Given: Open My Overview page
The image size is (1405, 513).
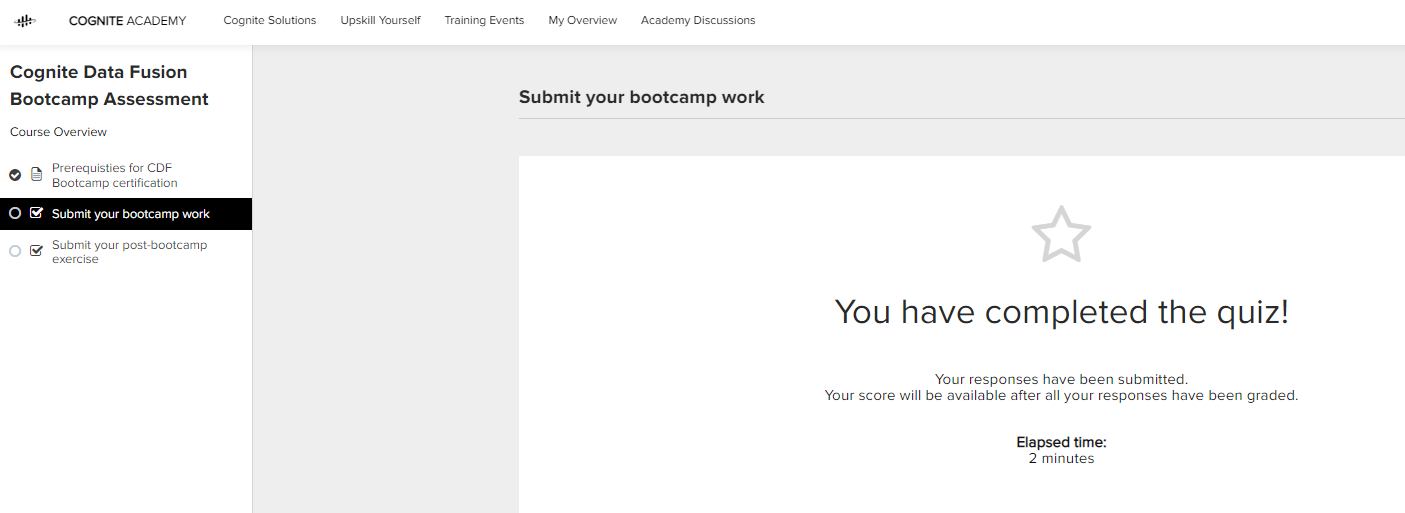Looking at the screenshot, I should click(583, 20).
